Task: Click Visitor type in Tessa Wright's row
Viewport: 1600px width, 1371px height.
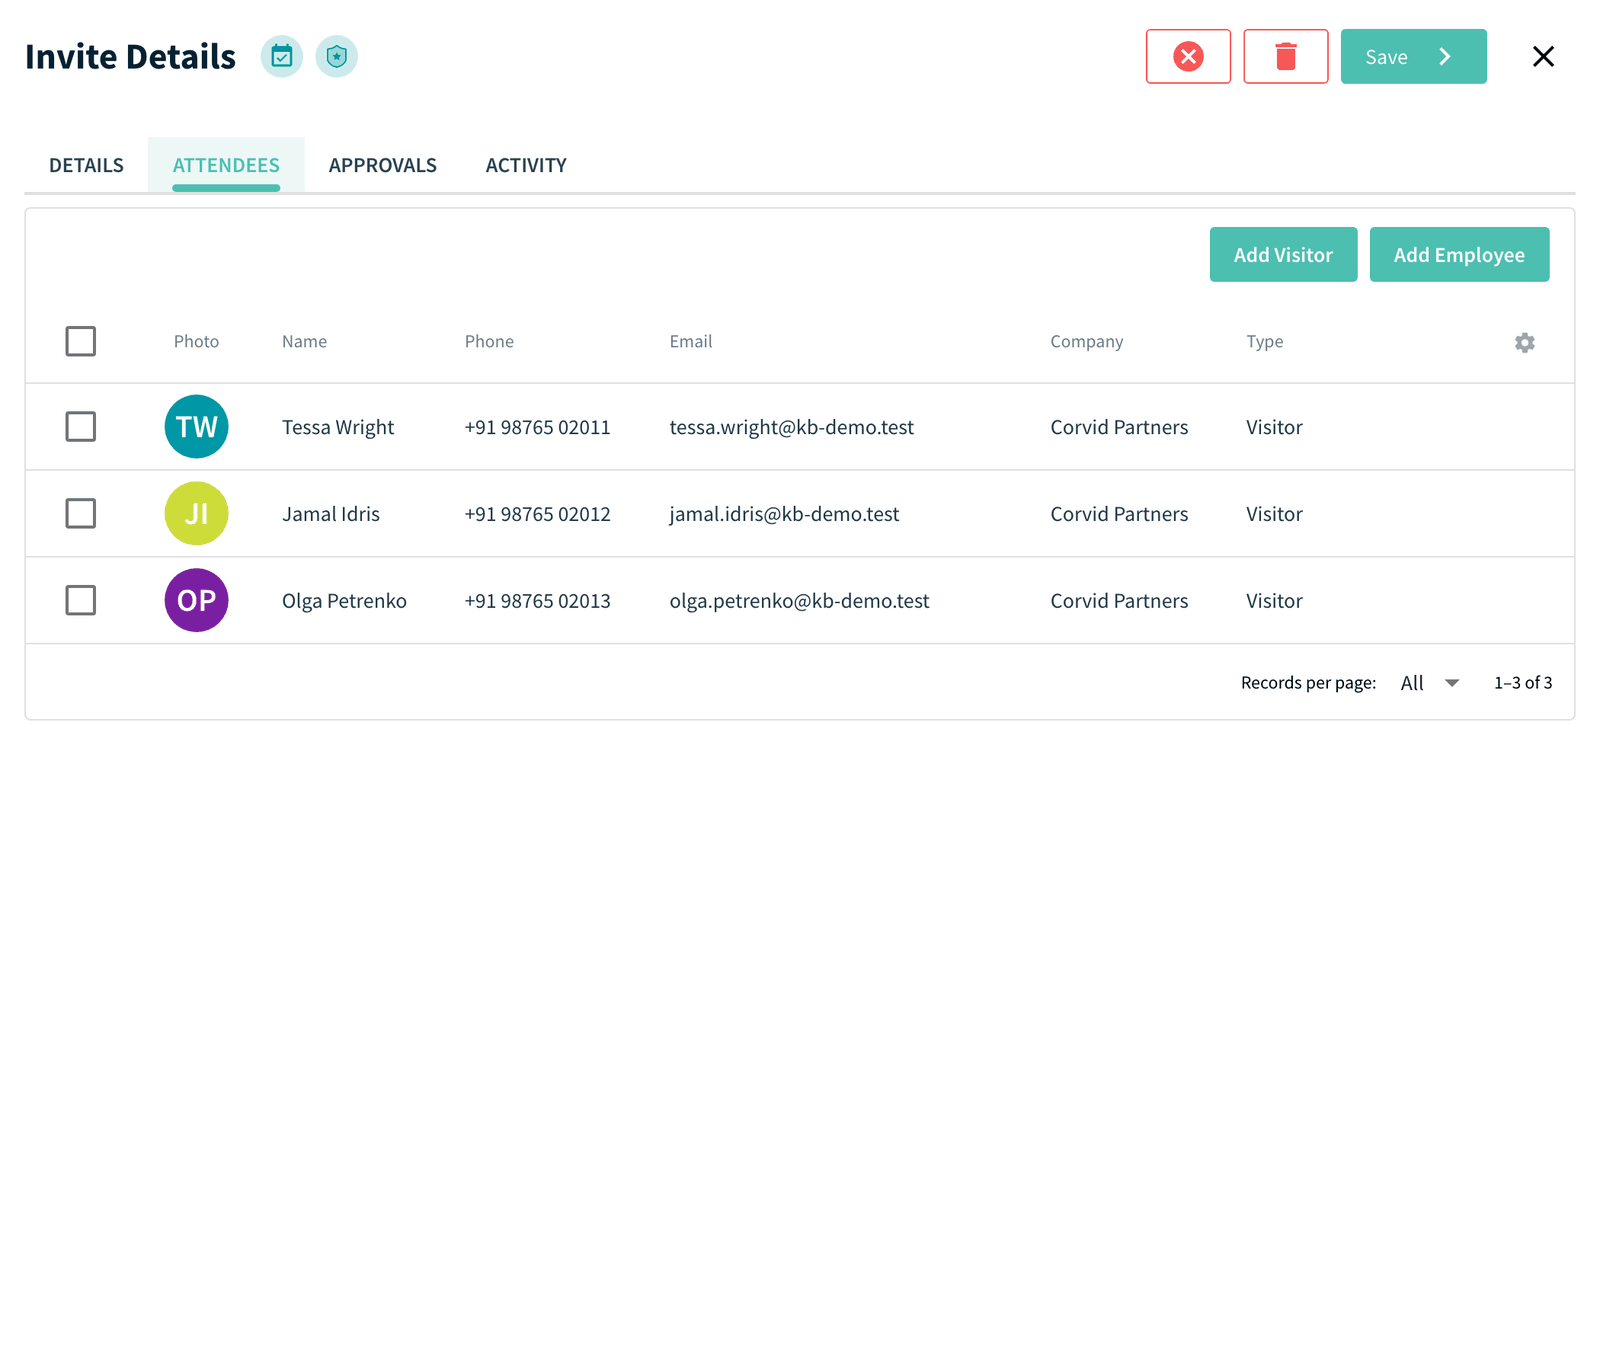Action: pyautogui.click(x=1274, y=428)
